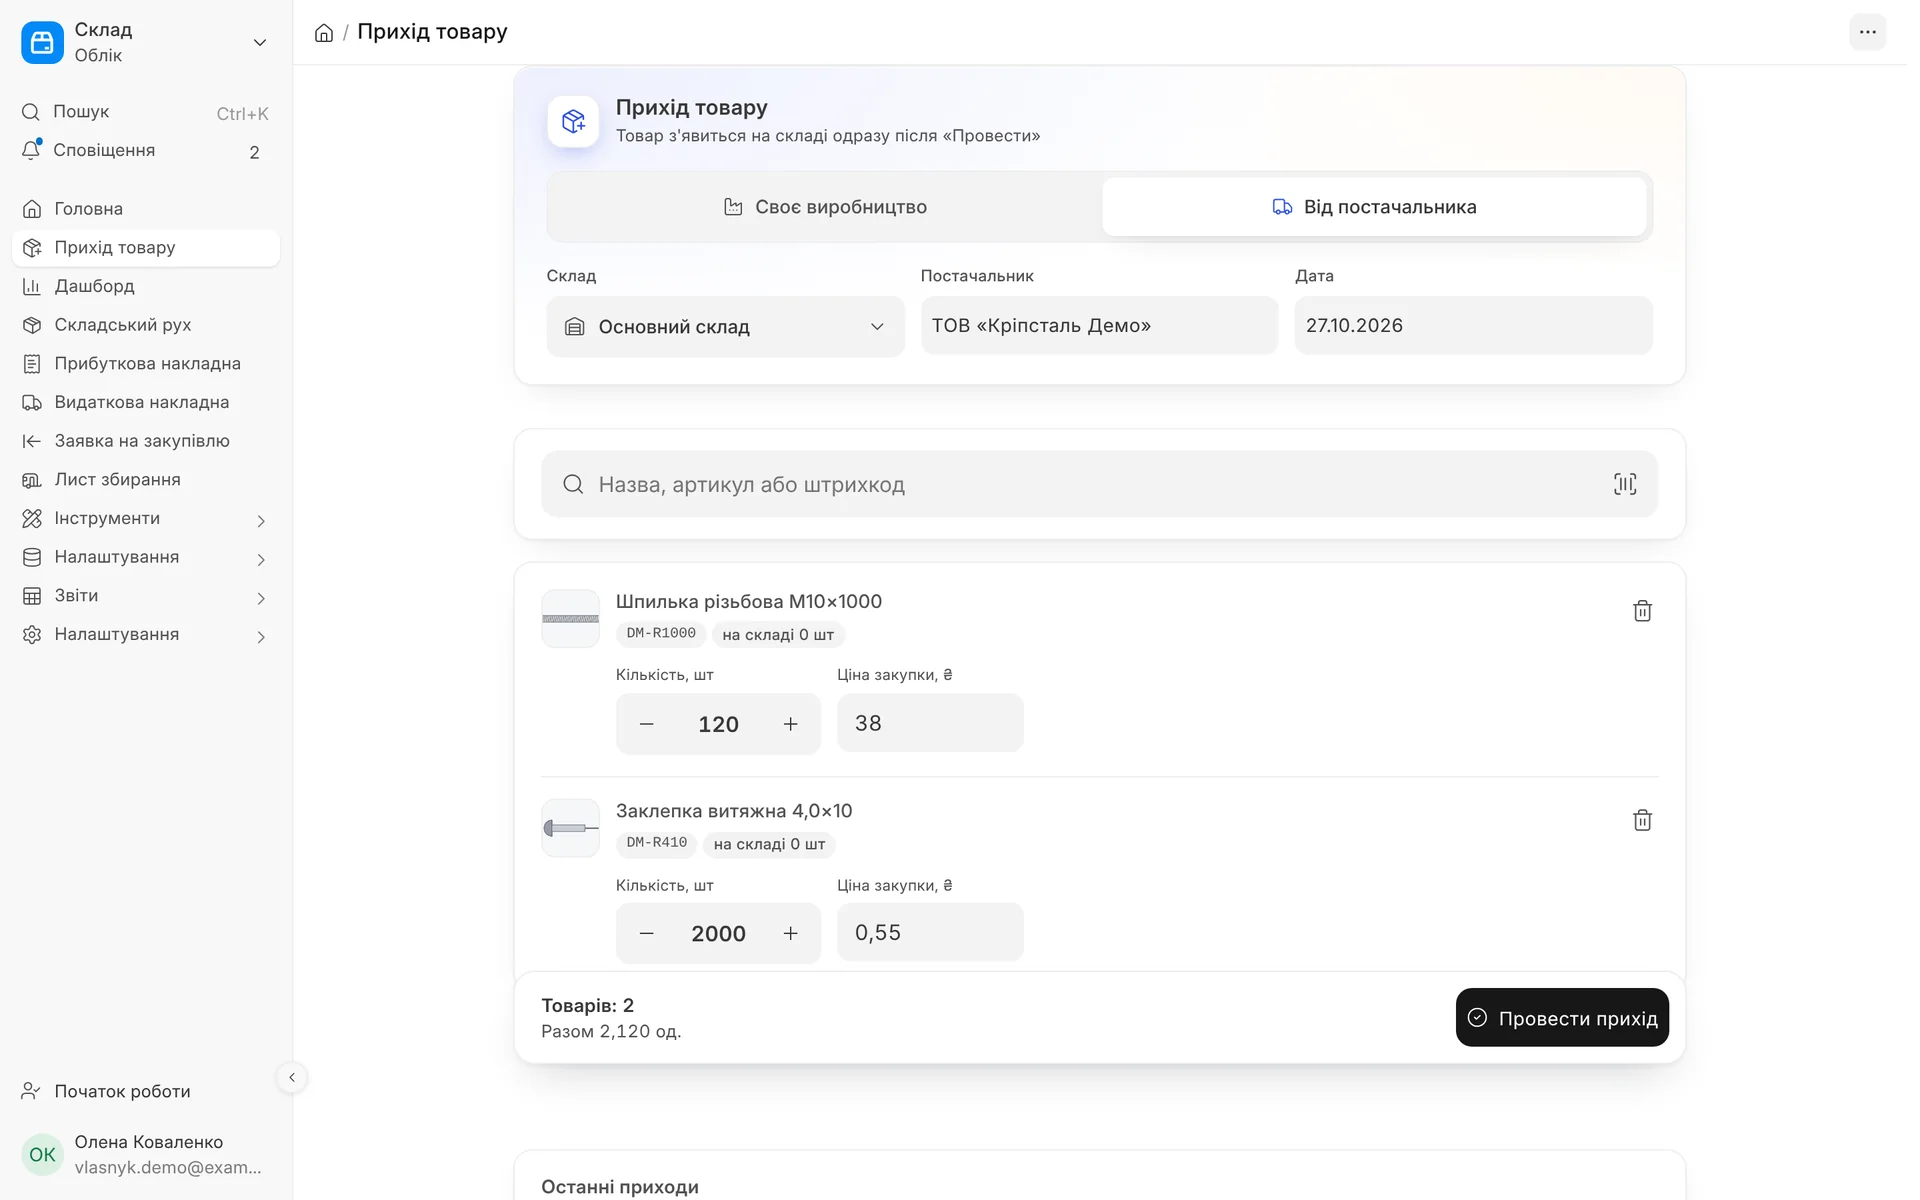1920x1200 pixels.
Task: Click Провести прихід button
Action: (x=1562, y=1018)
